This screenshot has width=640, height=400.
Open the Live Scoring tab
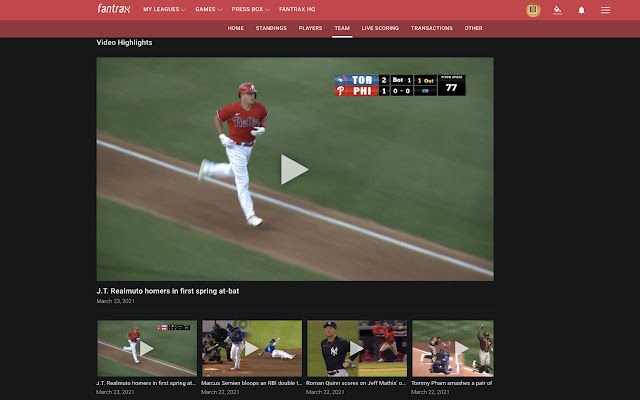[380, 28]
